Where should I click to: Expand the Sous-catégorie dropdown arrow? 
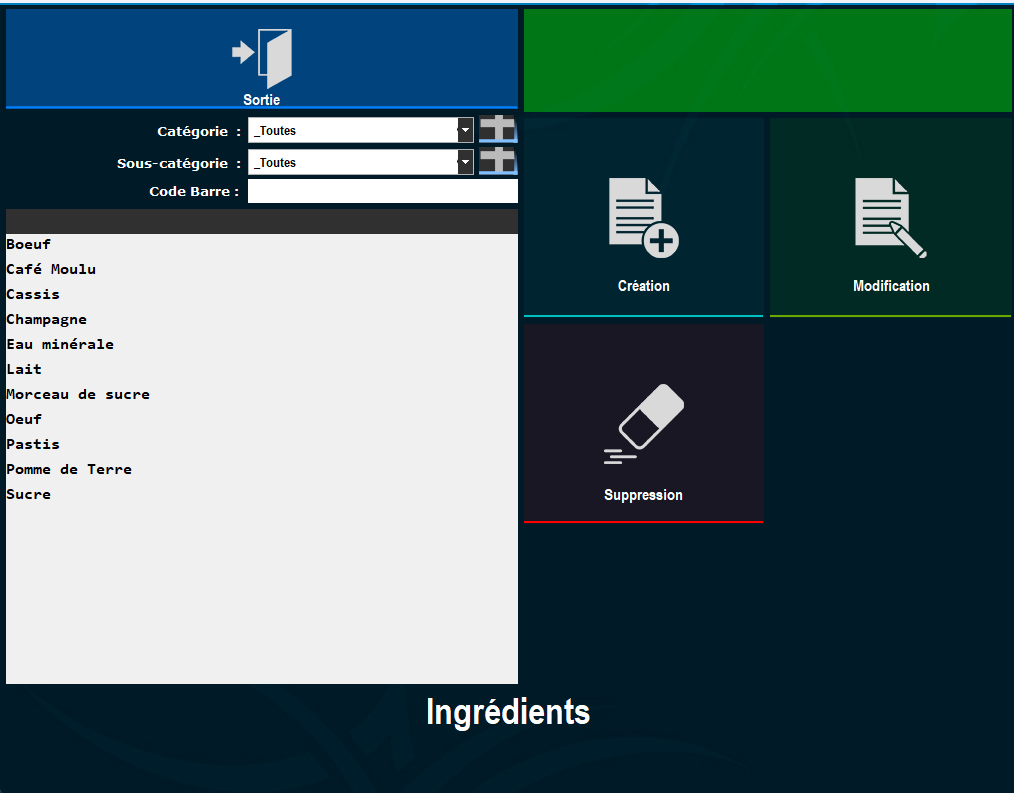(465, 162)
